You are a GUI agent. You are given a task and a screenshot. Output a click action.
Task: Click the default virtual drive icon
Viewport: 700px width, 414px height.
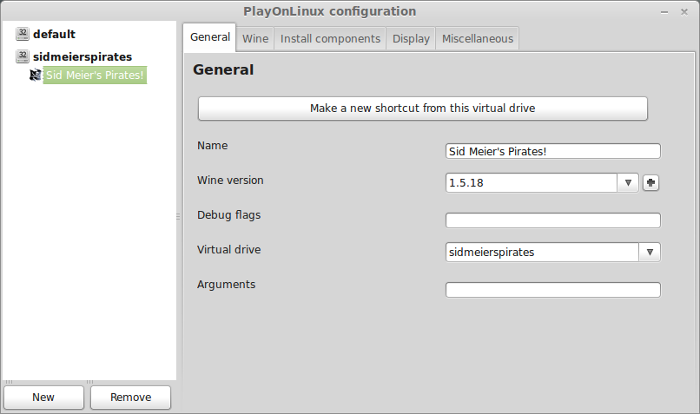pyautogui.click(x=22, y=34)
